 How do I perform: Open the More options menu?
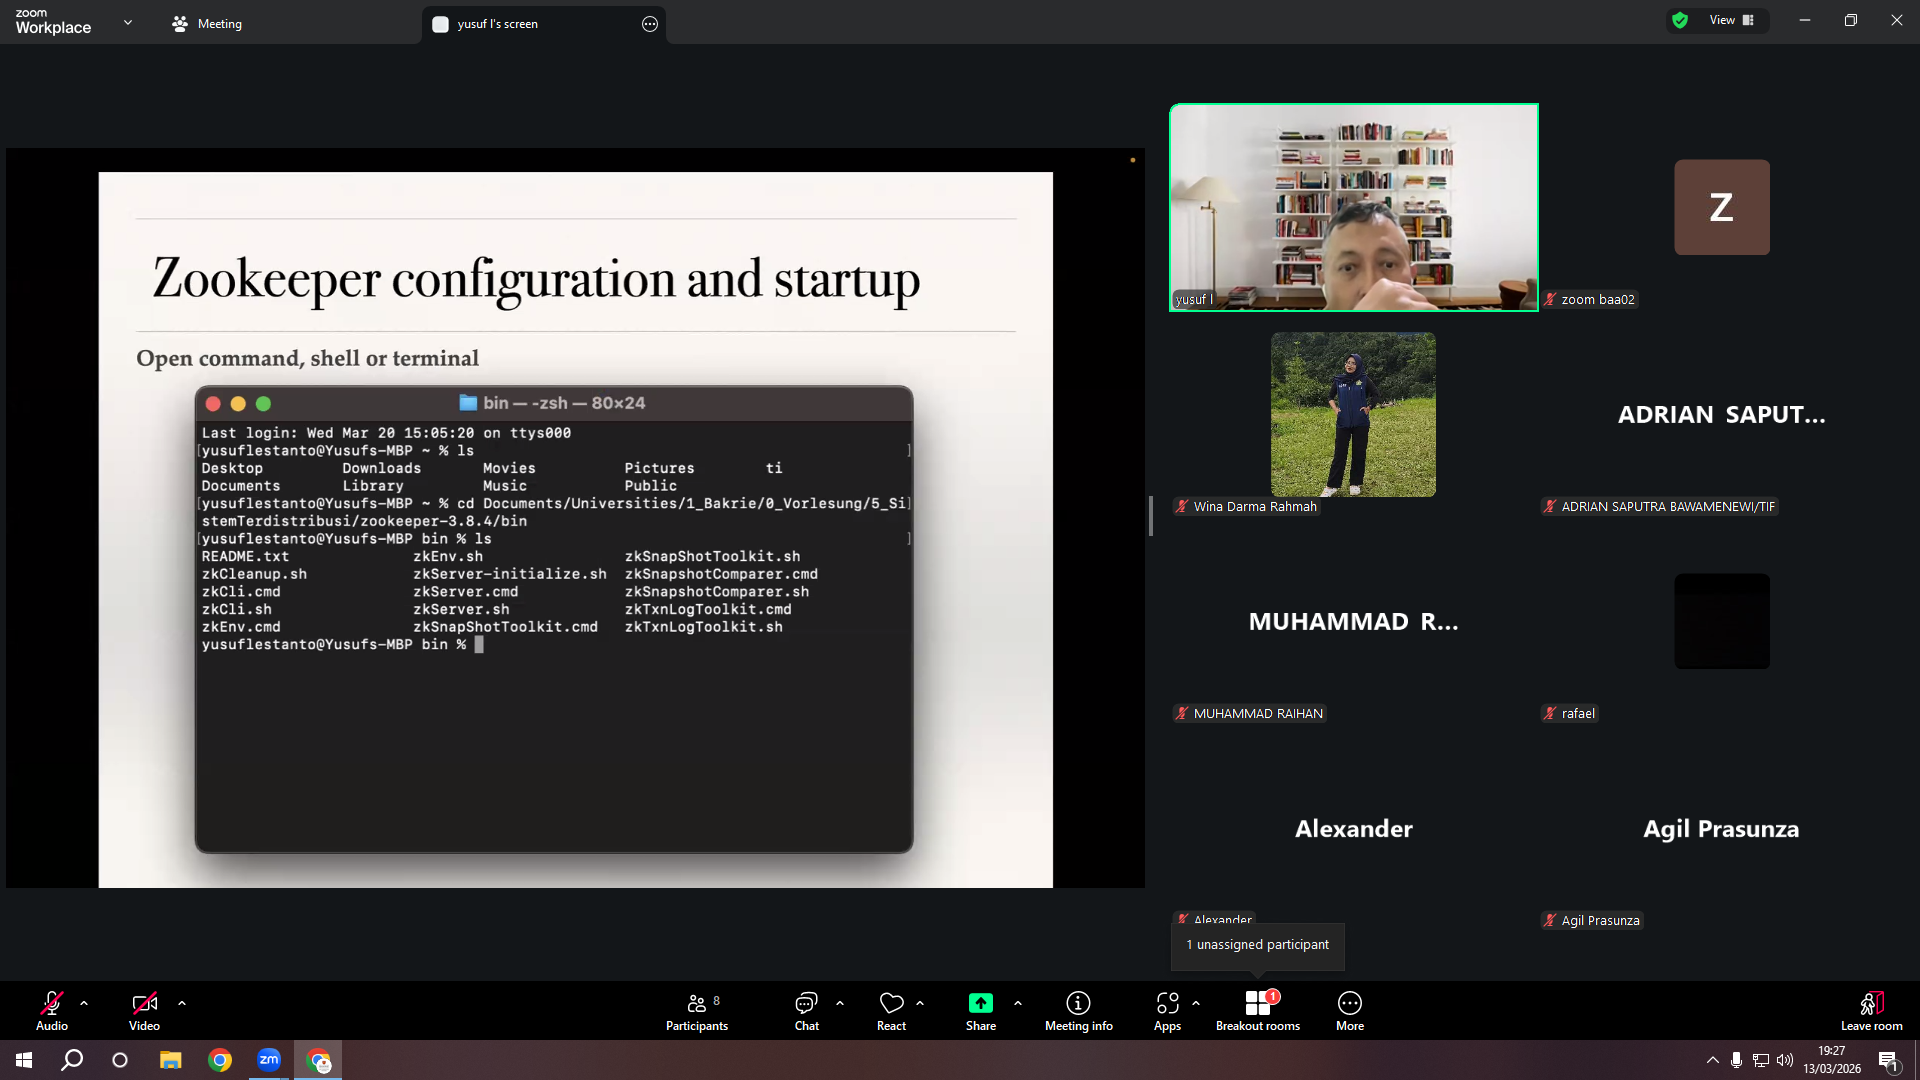point(1350,1010)
